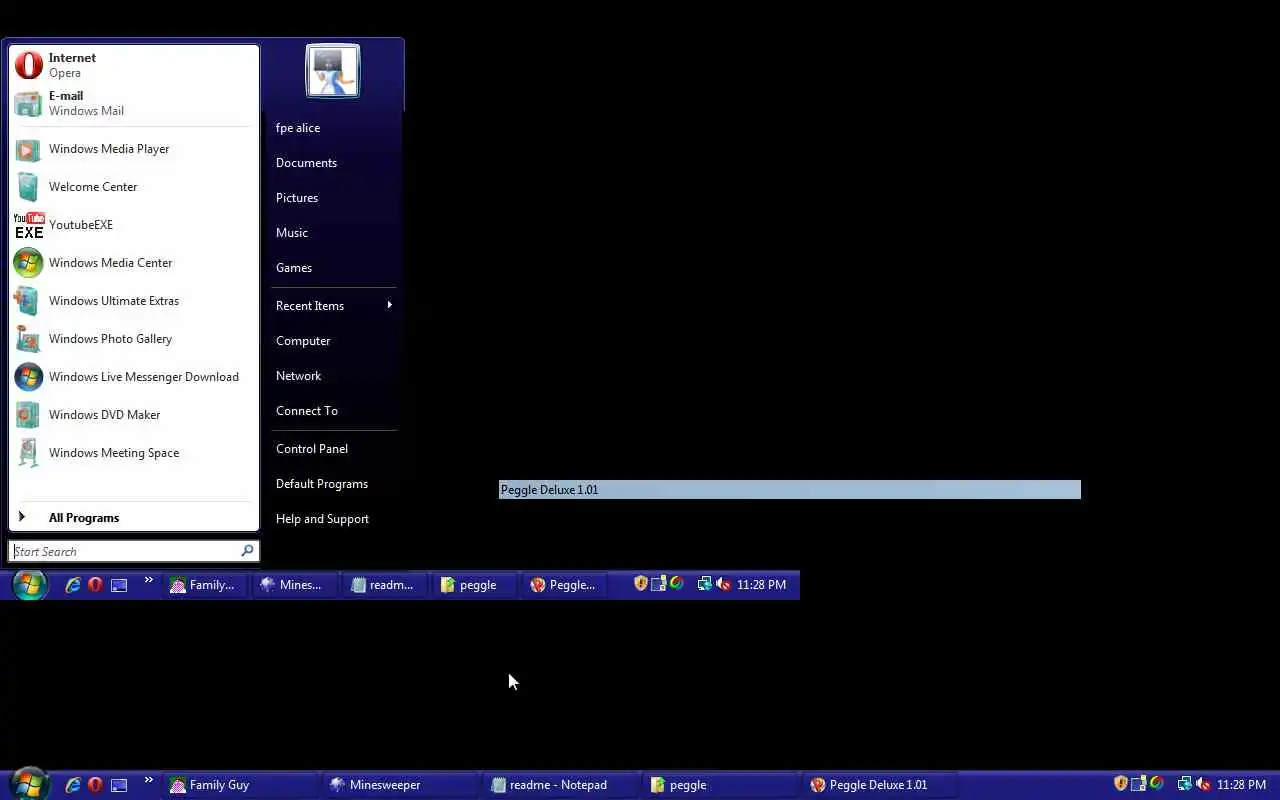This screenshot has height=800, width=1280.
Task: Click the truncated readm... taskbar button
Action: tap(386, 585)
